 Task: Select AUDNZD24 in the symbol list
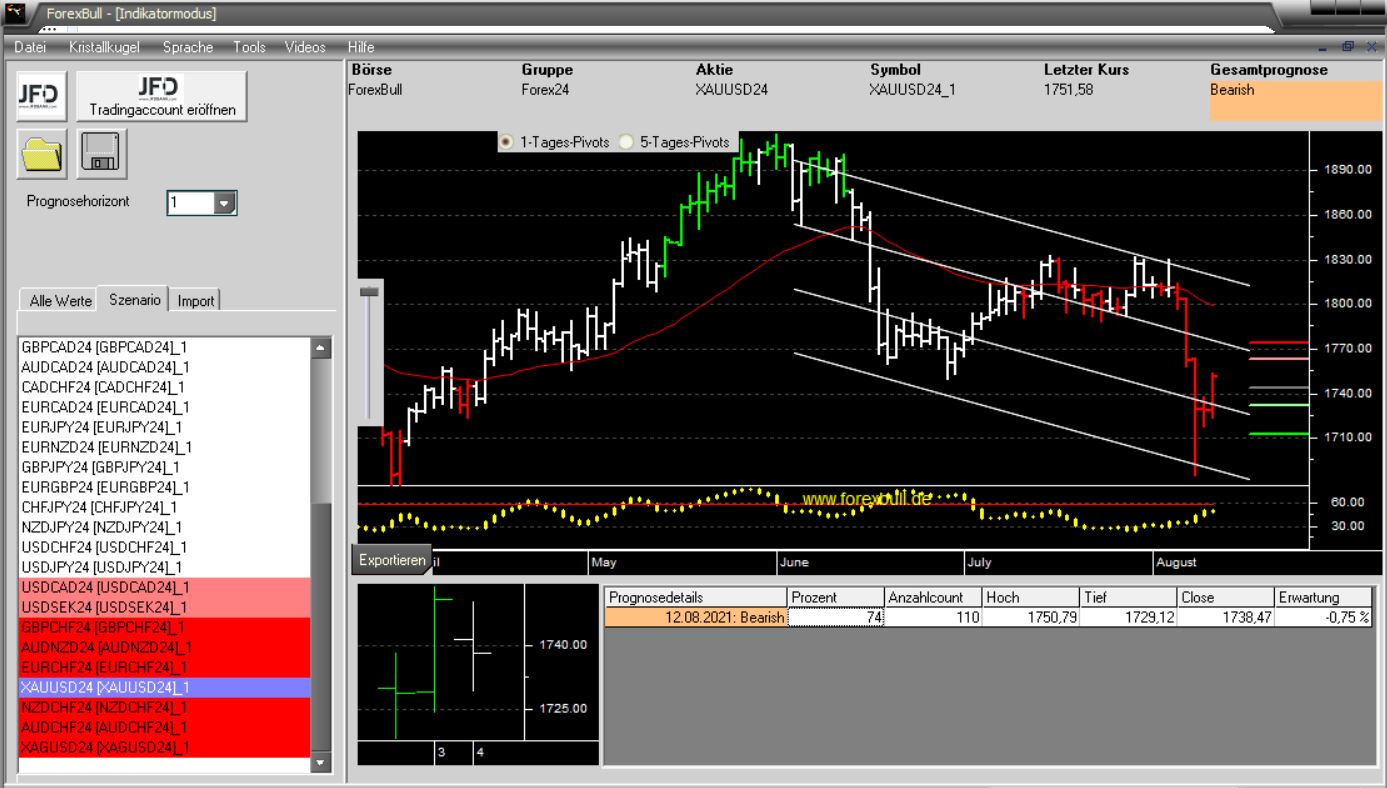(165, 647)
